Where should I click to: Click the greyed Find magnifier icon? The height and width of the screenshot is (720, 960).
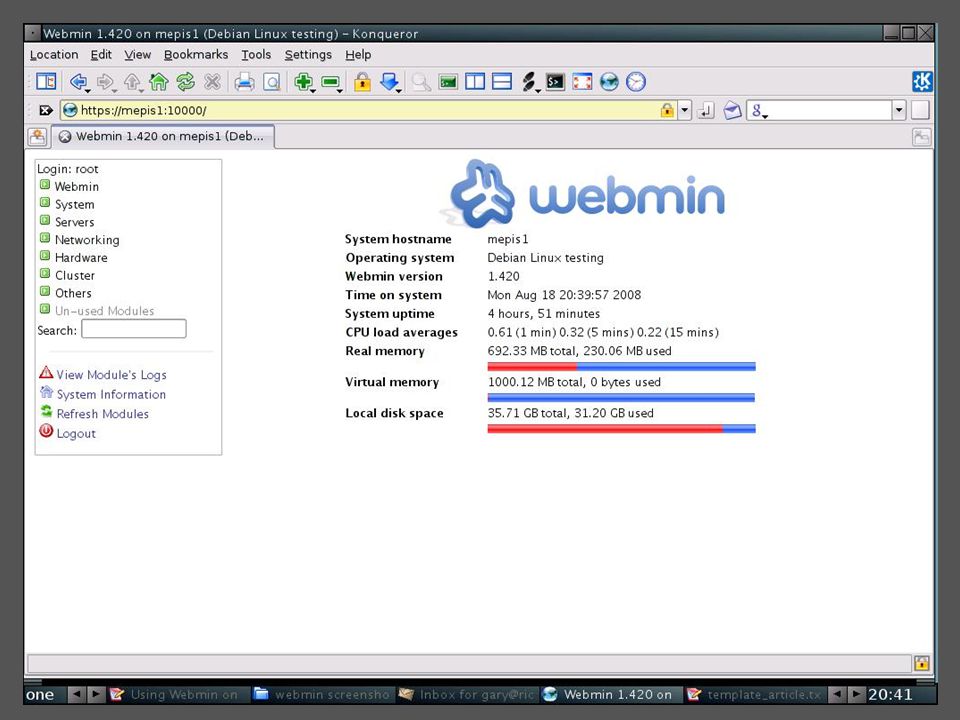tap(421, 81)
